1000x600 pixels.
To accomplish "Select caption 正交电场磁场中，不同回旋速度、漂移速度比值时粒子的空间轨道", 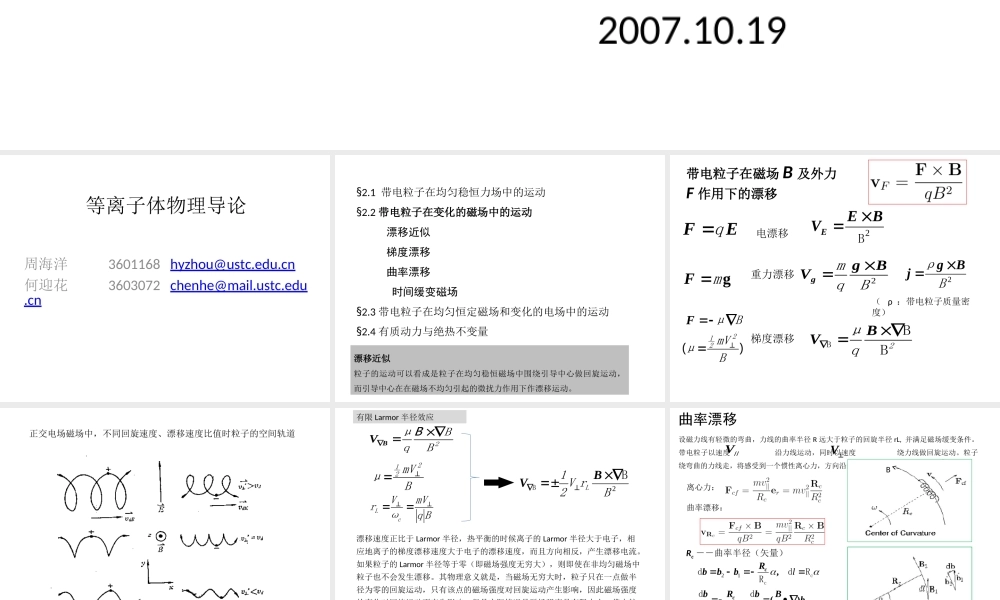I will click(x=162, y=434).
